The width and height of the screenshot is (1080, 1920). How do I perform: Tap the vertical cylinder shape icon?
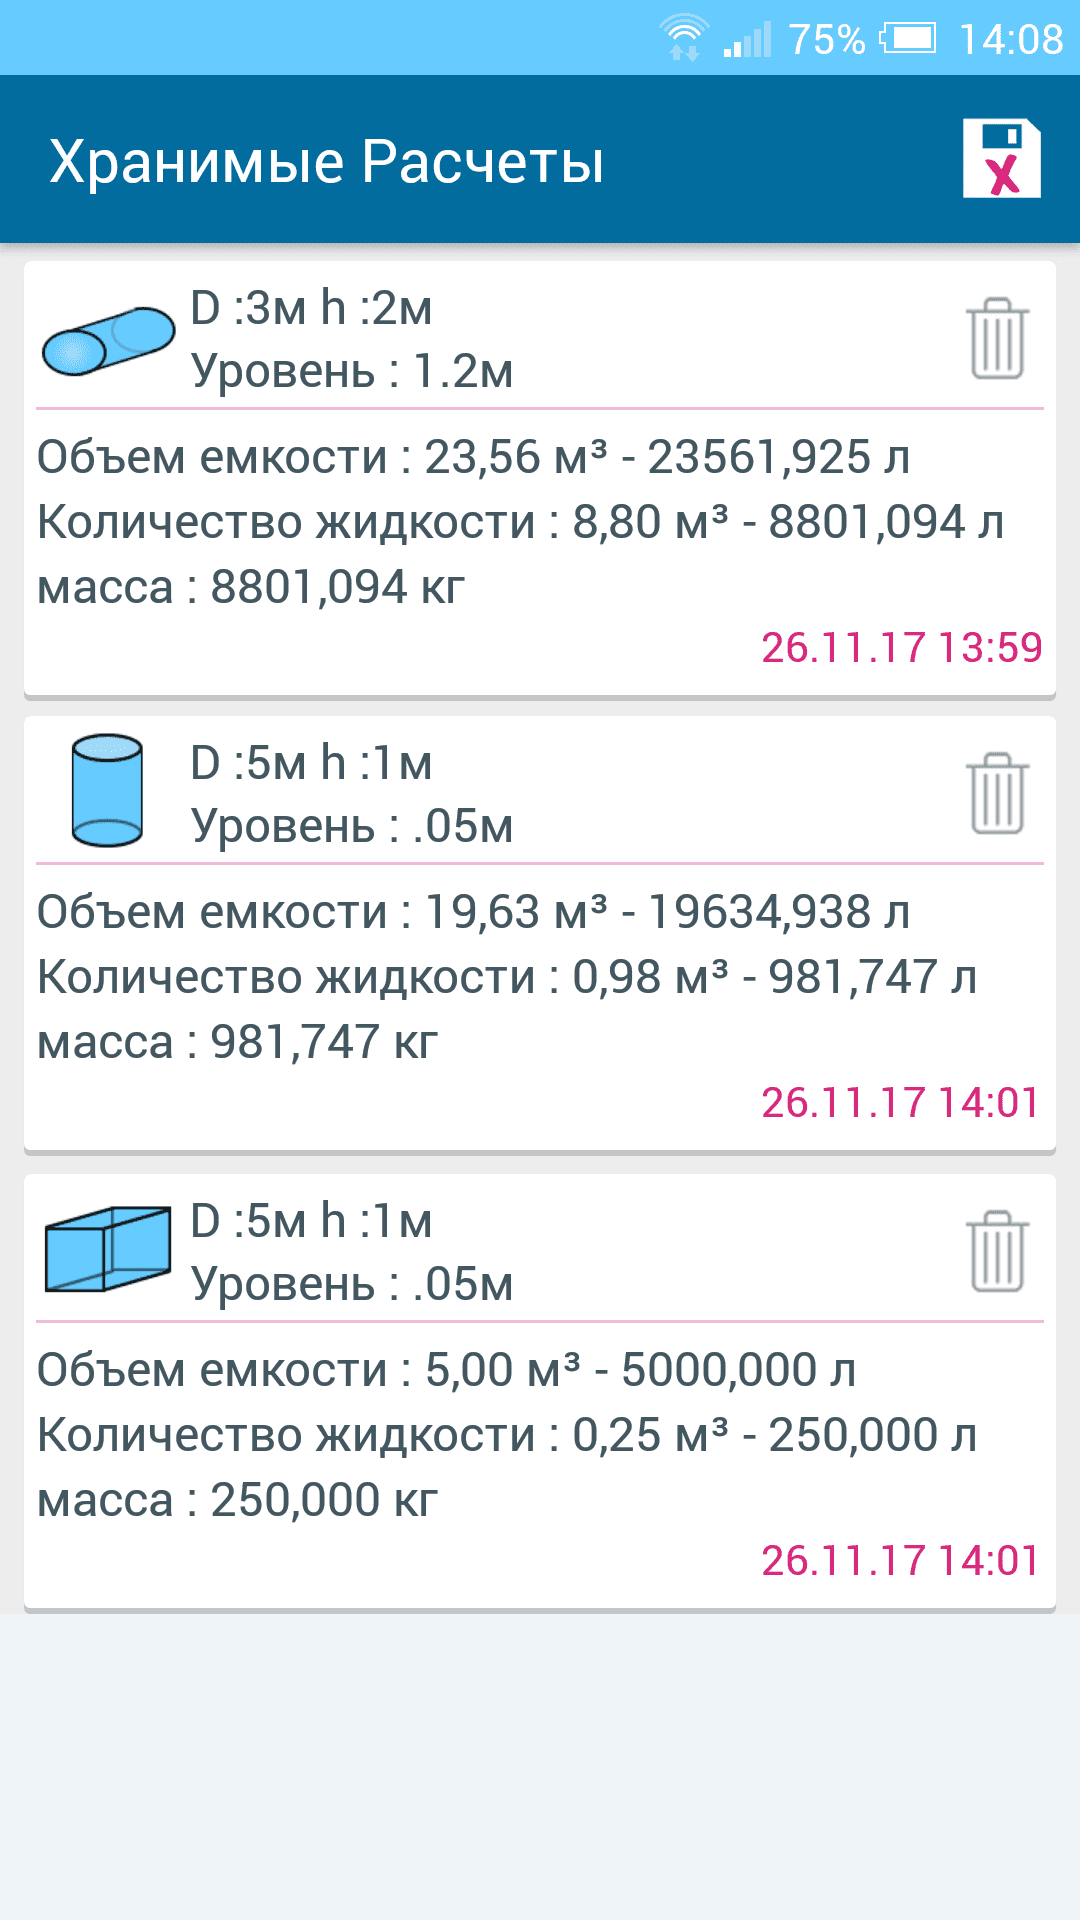click(x=107, y=791)
